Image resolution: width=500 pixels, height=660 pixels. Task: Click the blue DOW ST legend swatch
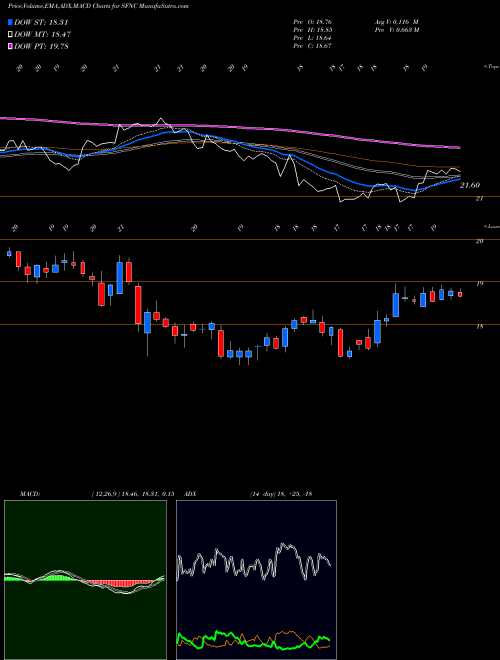(x=10, y=22)
